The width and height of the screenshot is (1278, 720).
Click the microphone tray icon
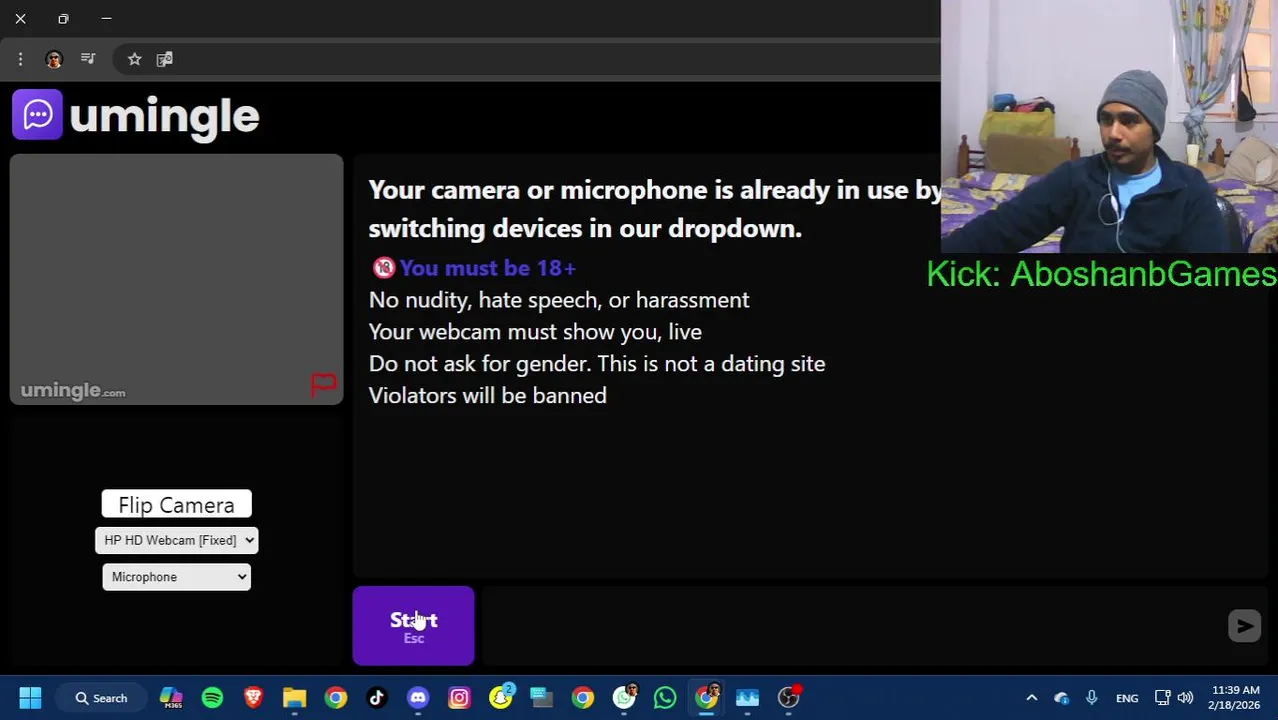pyautogui.click(x=1091, y=698)
